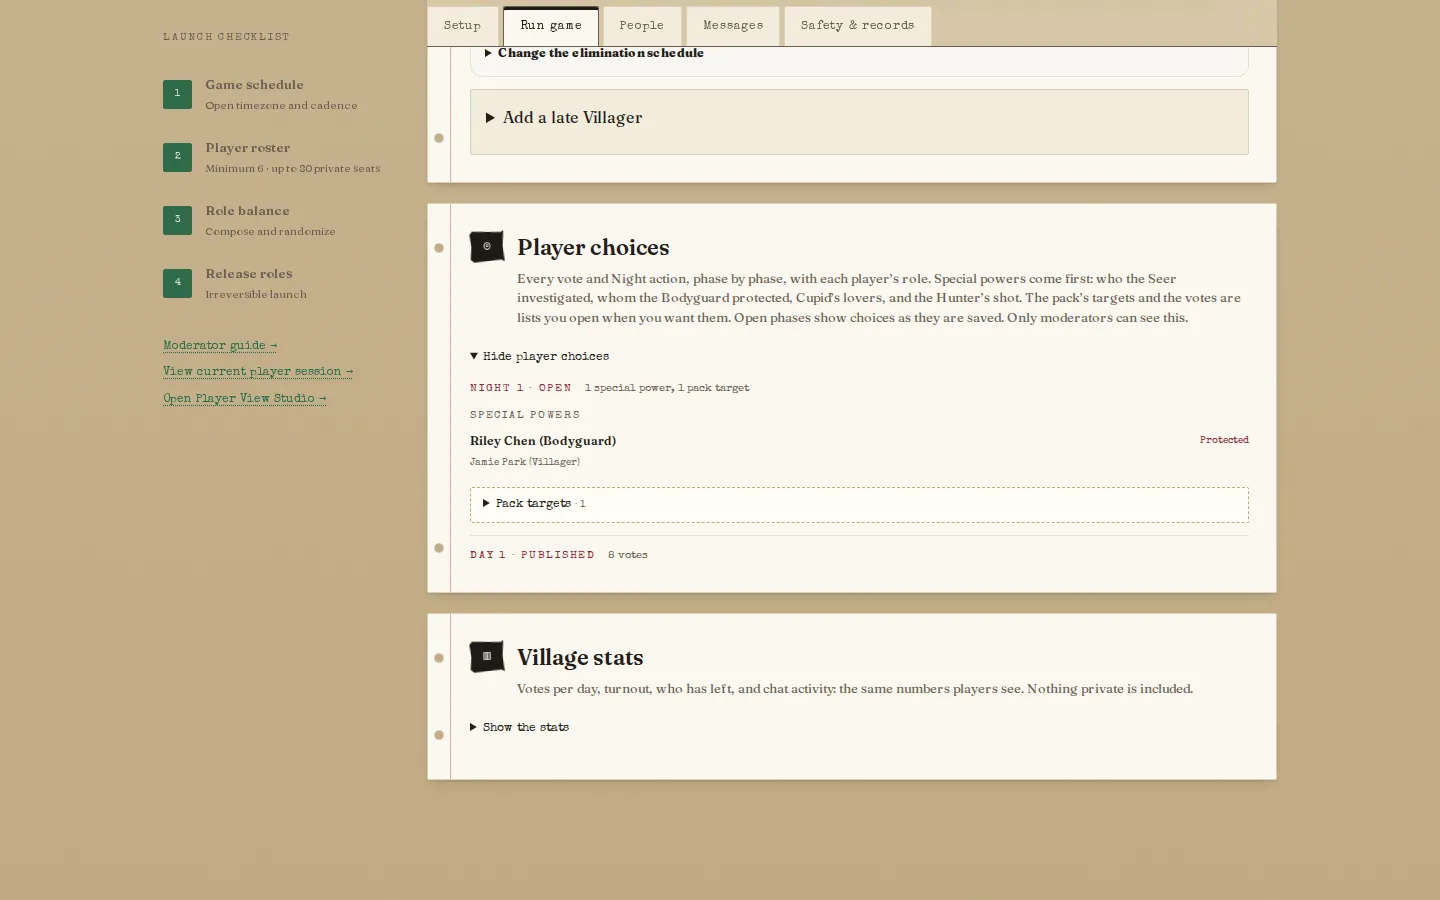The width and height of the screenshot is (1440, 900).
Task: Click the Protected status label
Action: (1224, 440)
